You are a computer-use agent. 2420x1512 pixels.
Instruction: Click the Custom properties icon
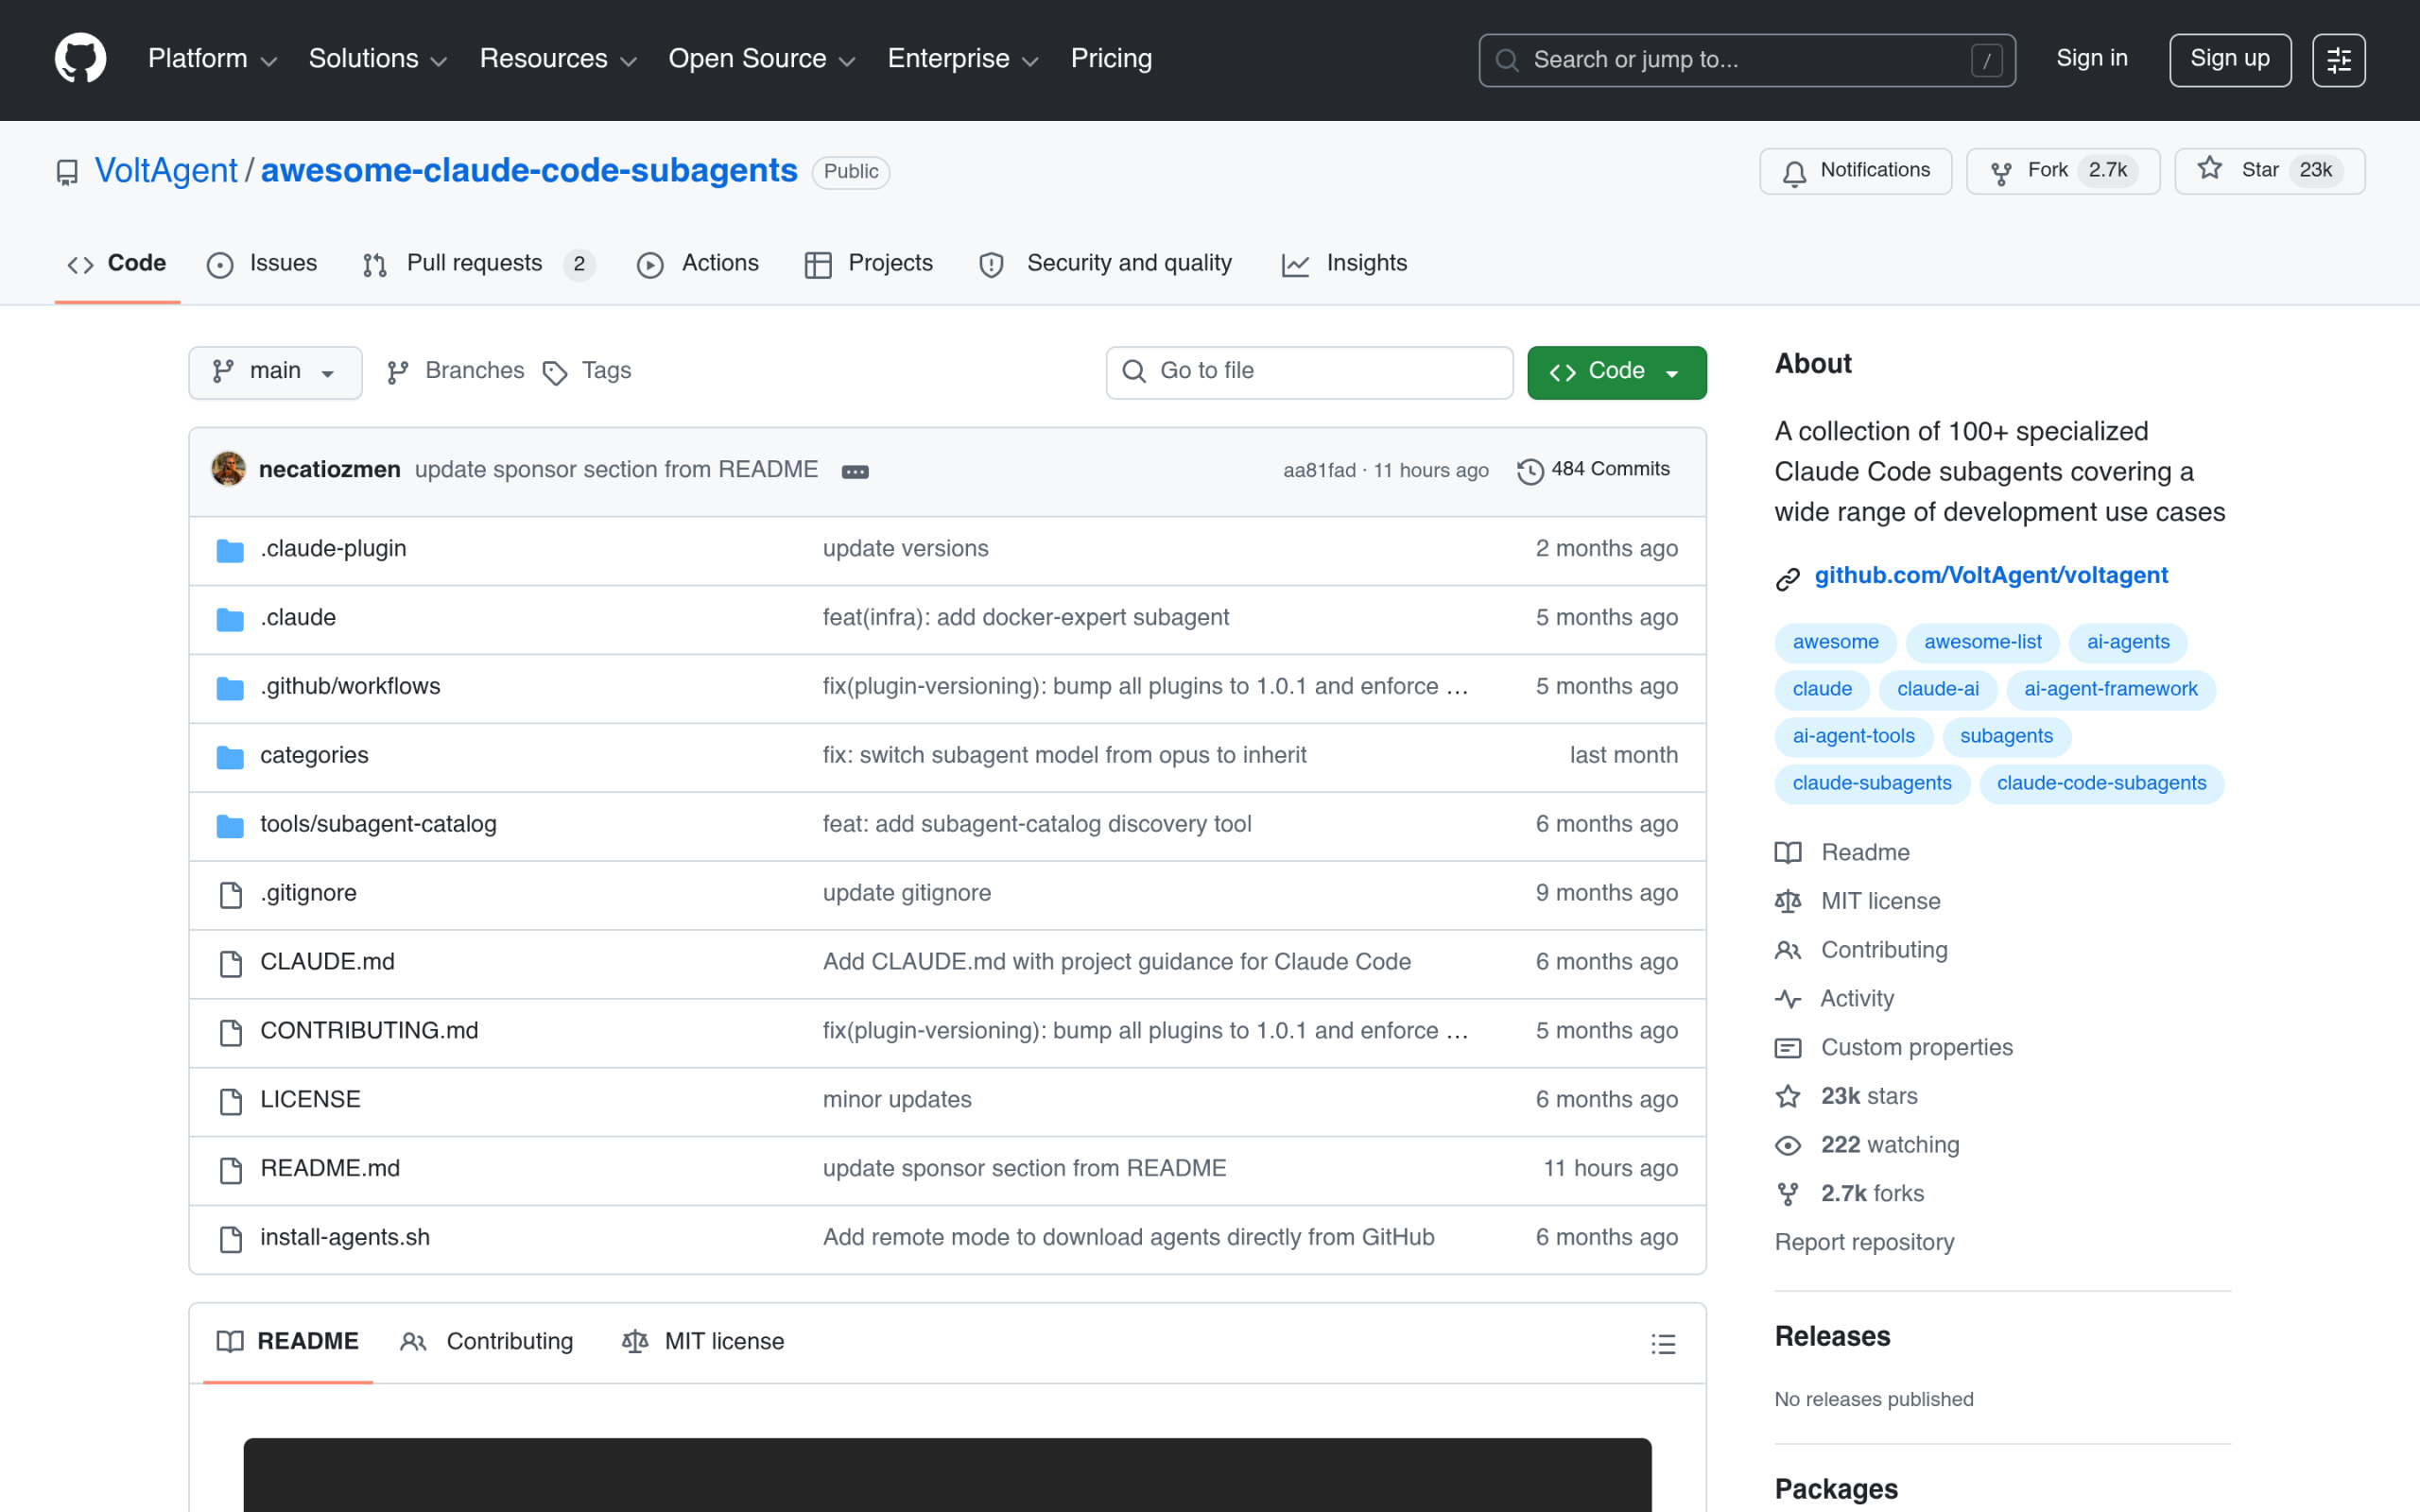(x=1788, y=1047)
